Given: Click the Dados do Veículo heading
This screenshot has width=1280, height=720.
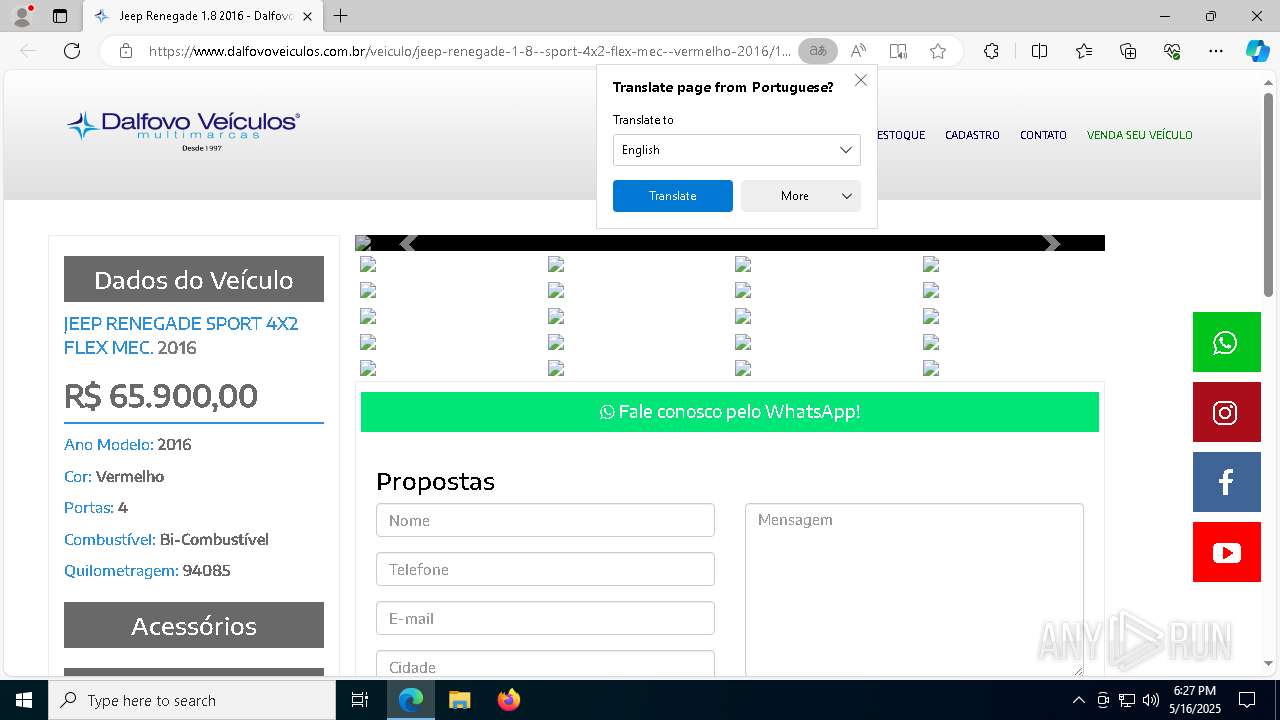Looking at the screenshot, I should [x=194, y=279].
